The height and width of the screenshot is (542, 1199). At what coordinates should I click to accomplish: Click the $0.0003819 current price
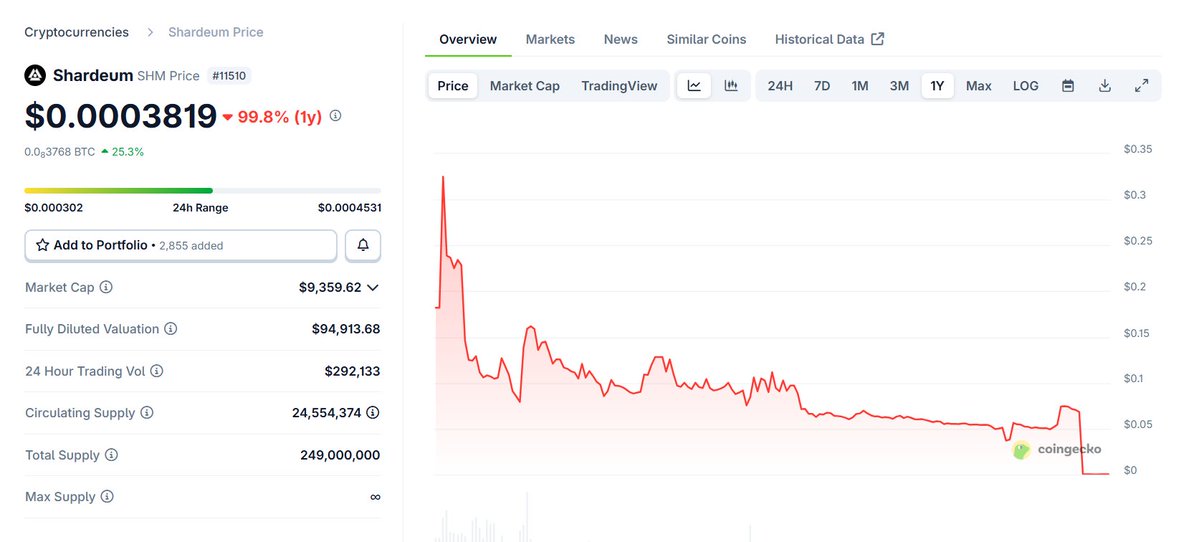(x=121, y=116)
